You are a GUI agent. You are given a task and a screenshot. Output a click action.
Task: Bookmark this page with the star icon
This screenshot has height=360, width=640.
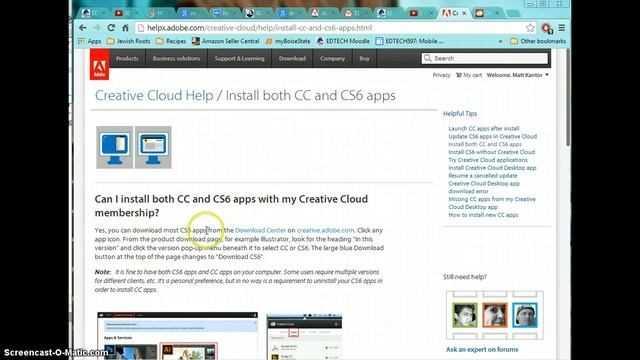click(530, 28)
